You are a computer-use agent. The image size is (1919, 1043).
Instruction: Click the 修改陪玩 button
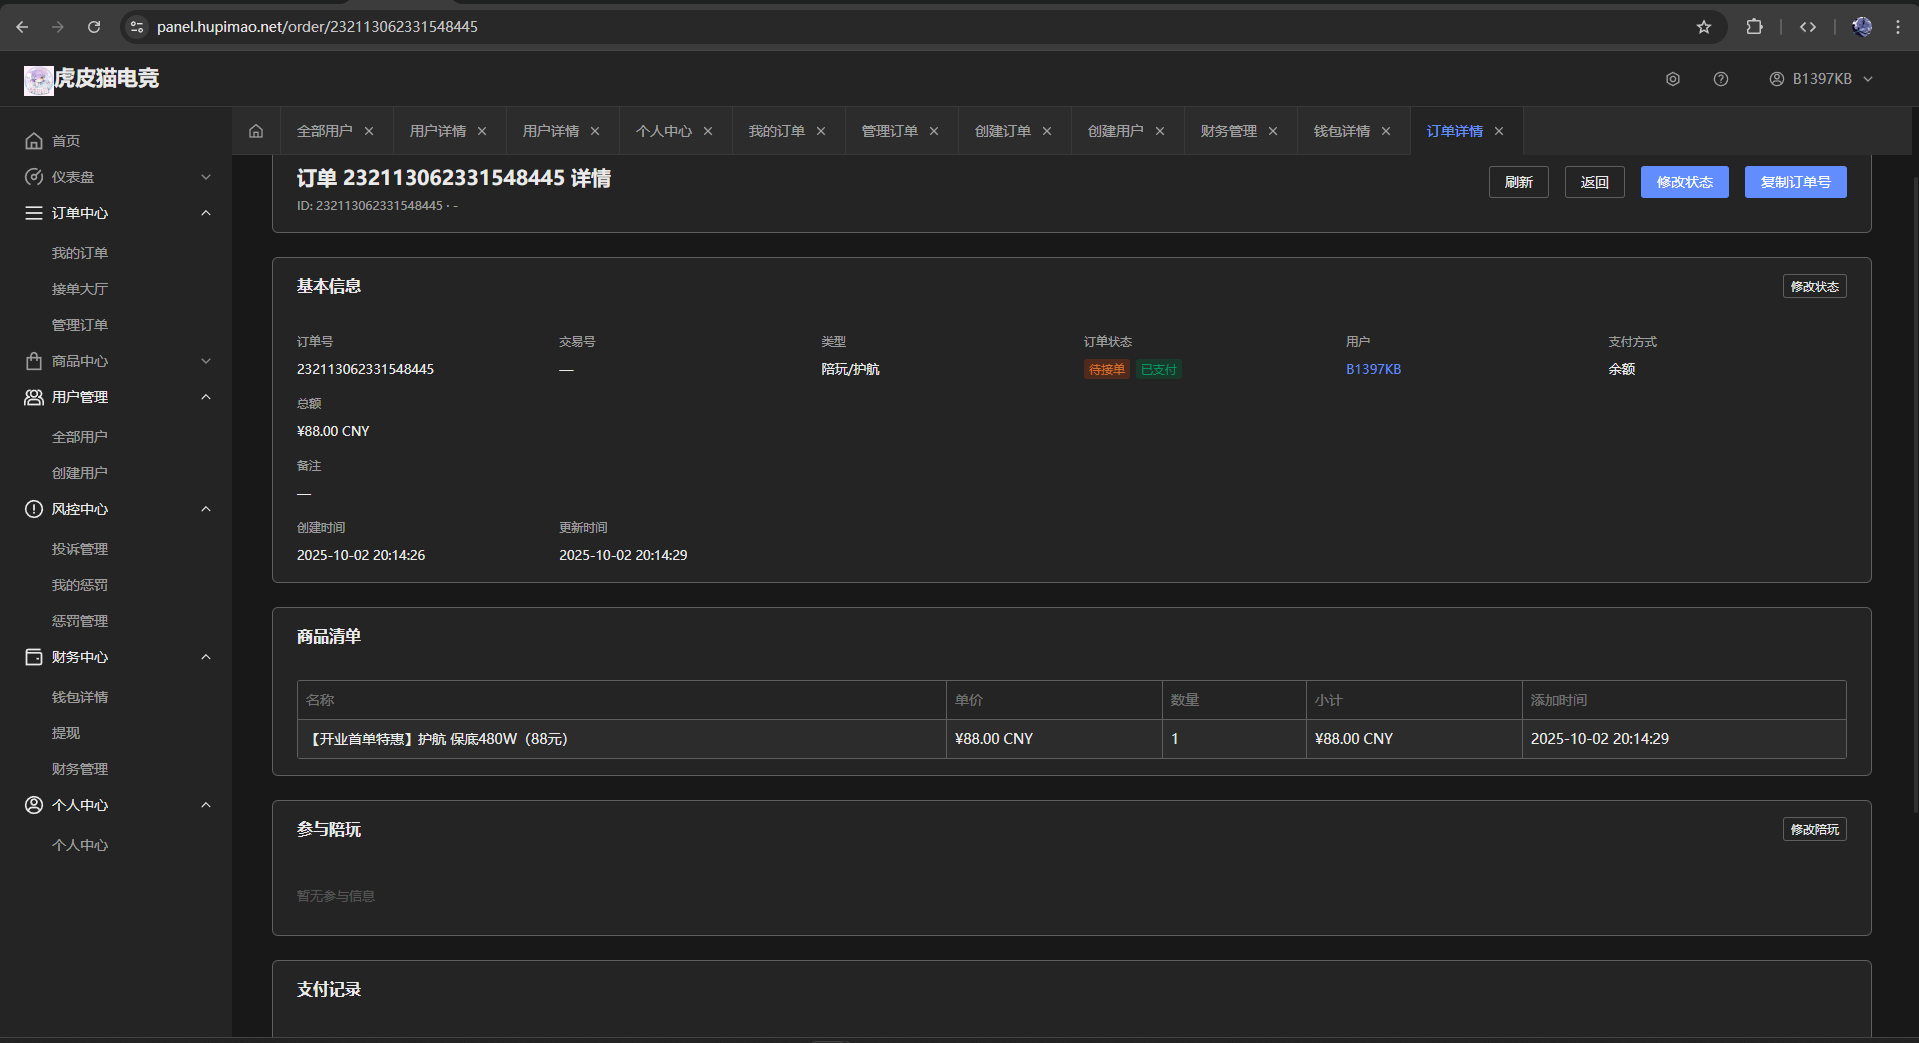click(1814, 829)
